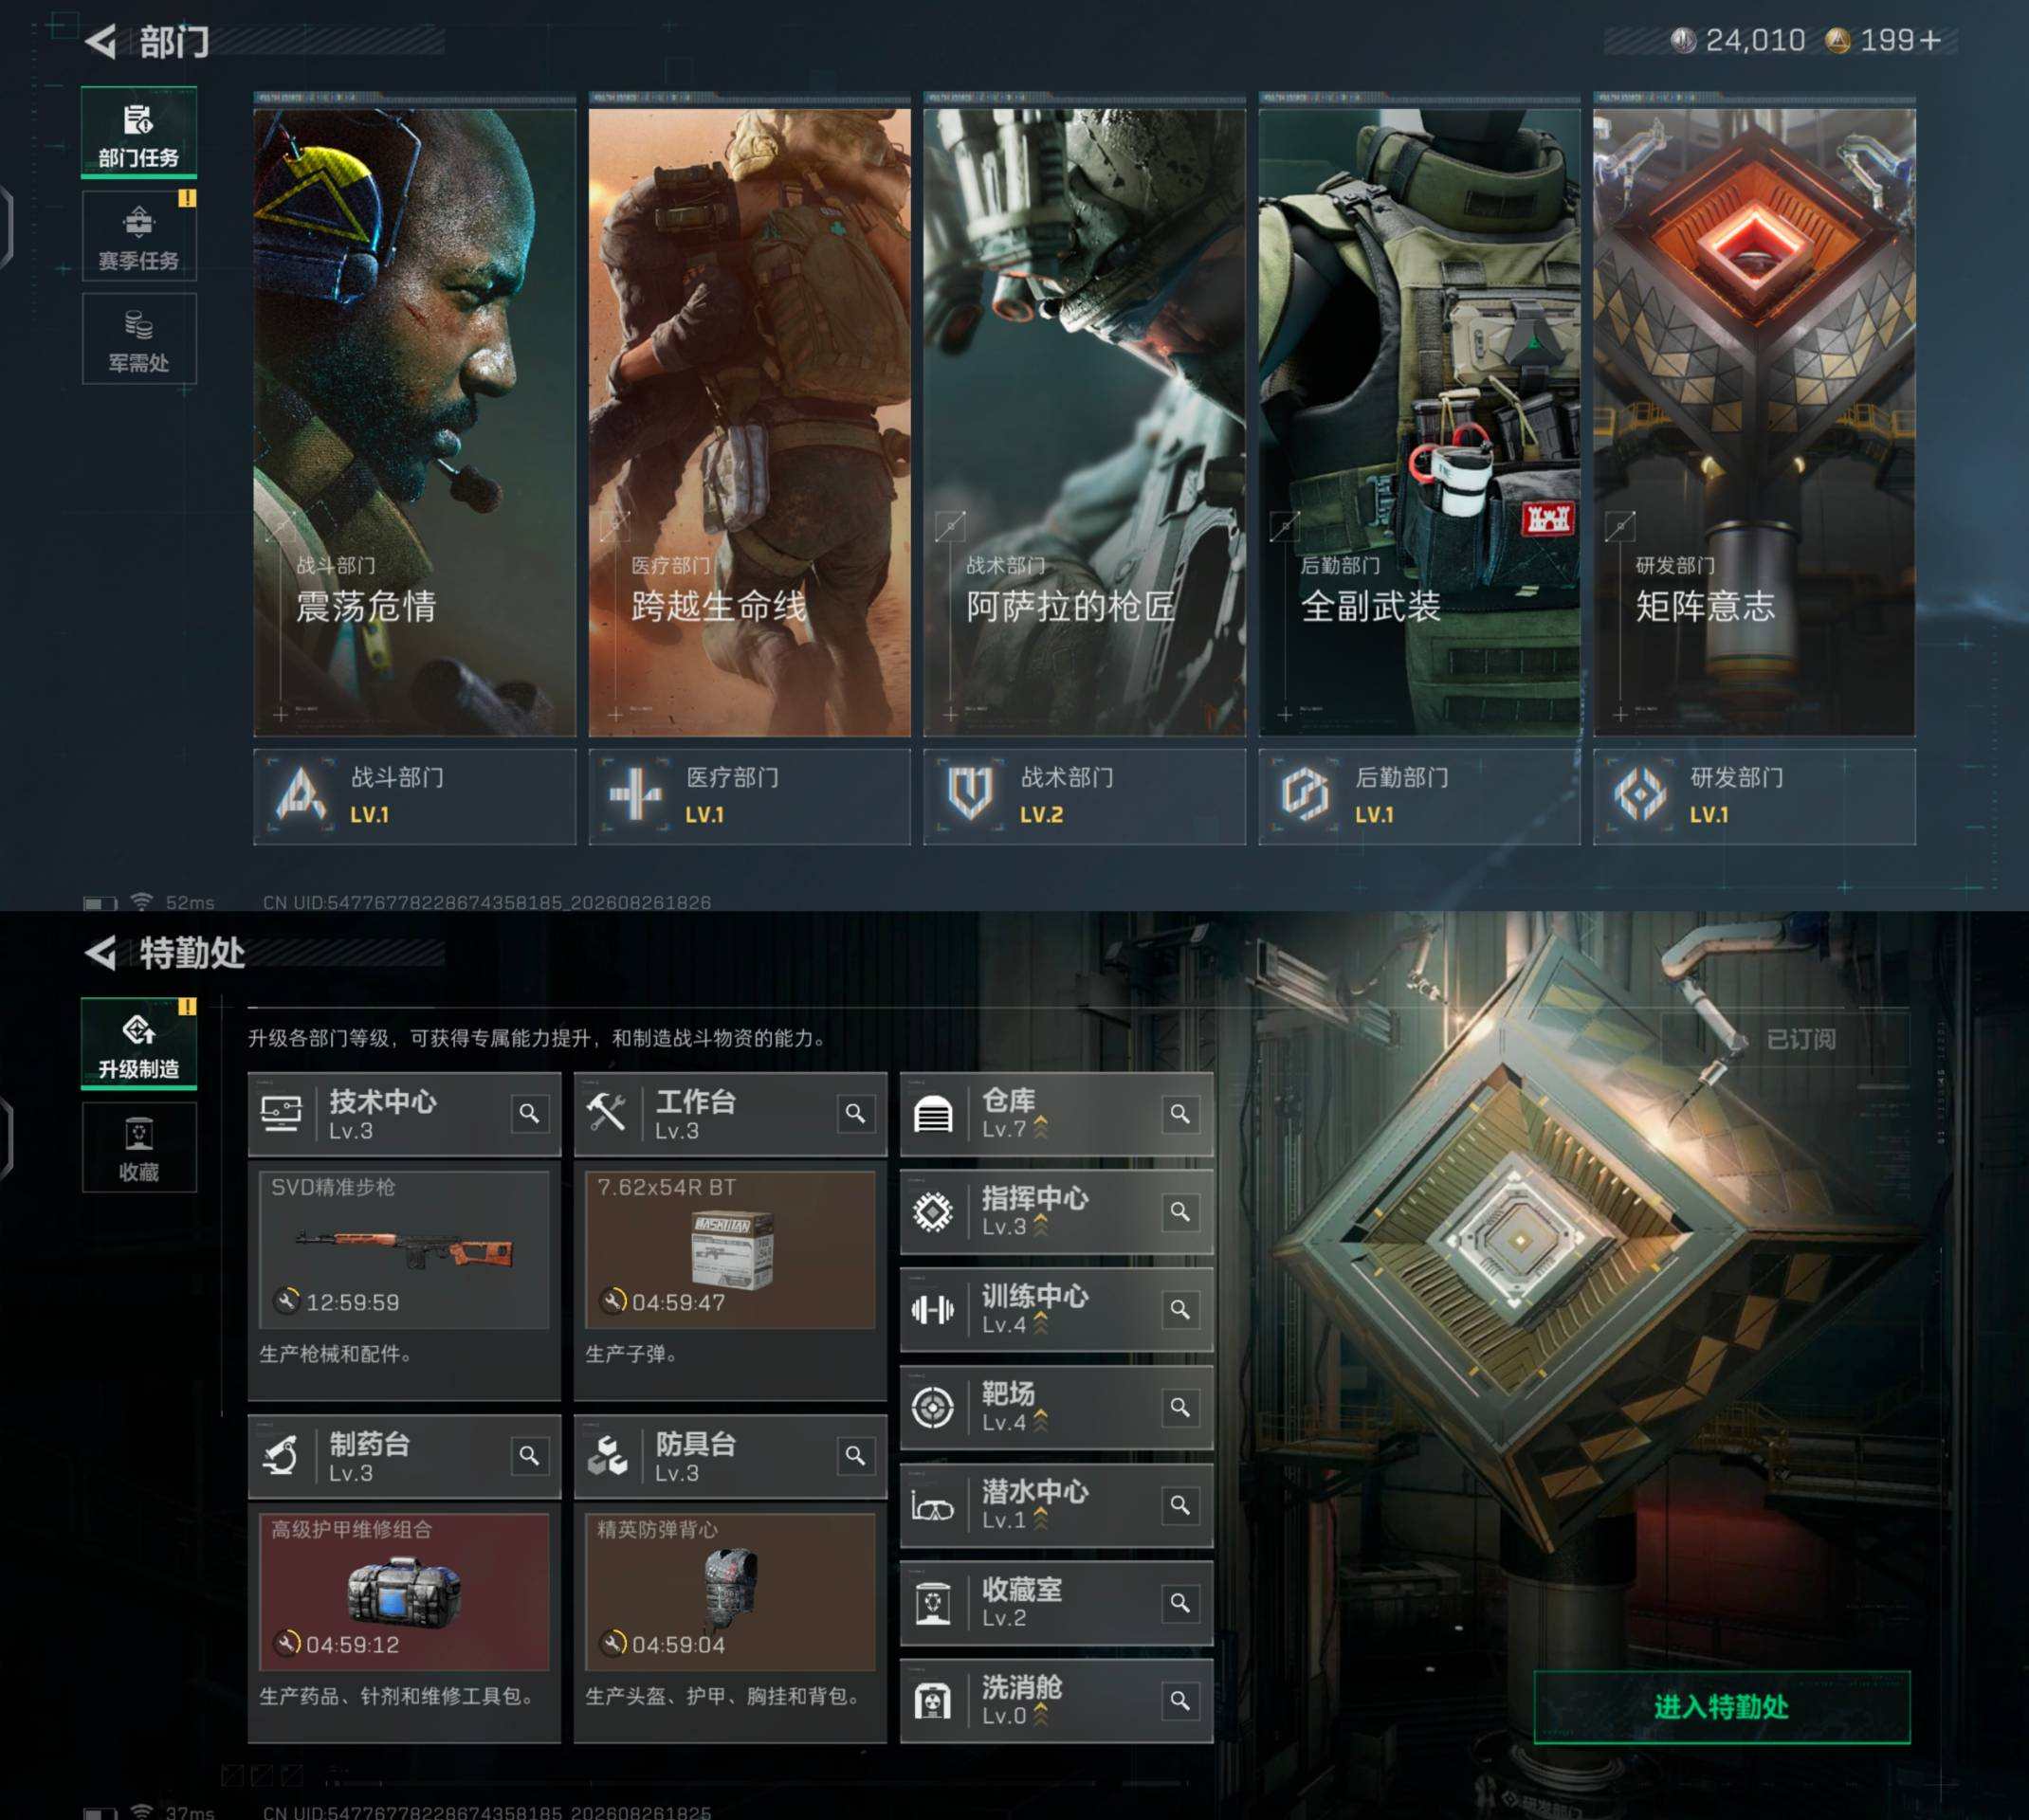The height and width of the screenshot is (1820, 2029).
Task: Switch to the 赛季任务 tab
Action: point(139,236)
